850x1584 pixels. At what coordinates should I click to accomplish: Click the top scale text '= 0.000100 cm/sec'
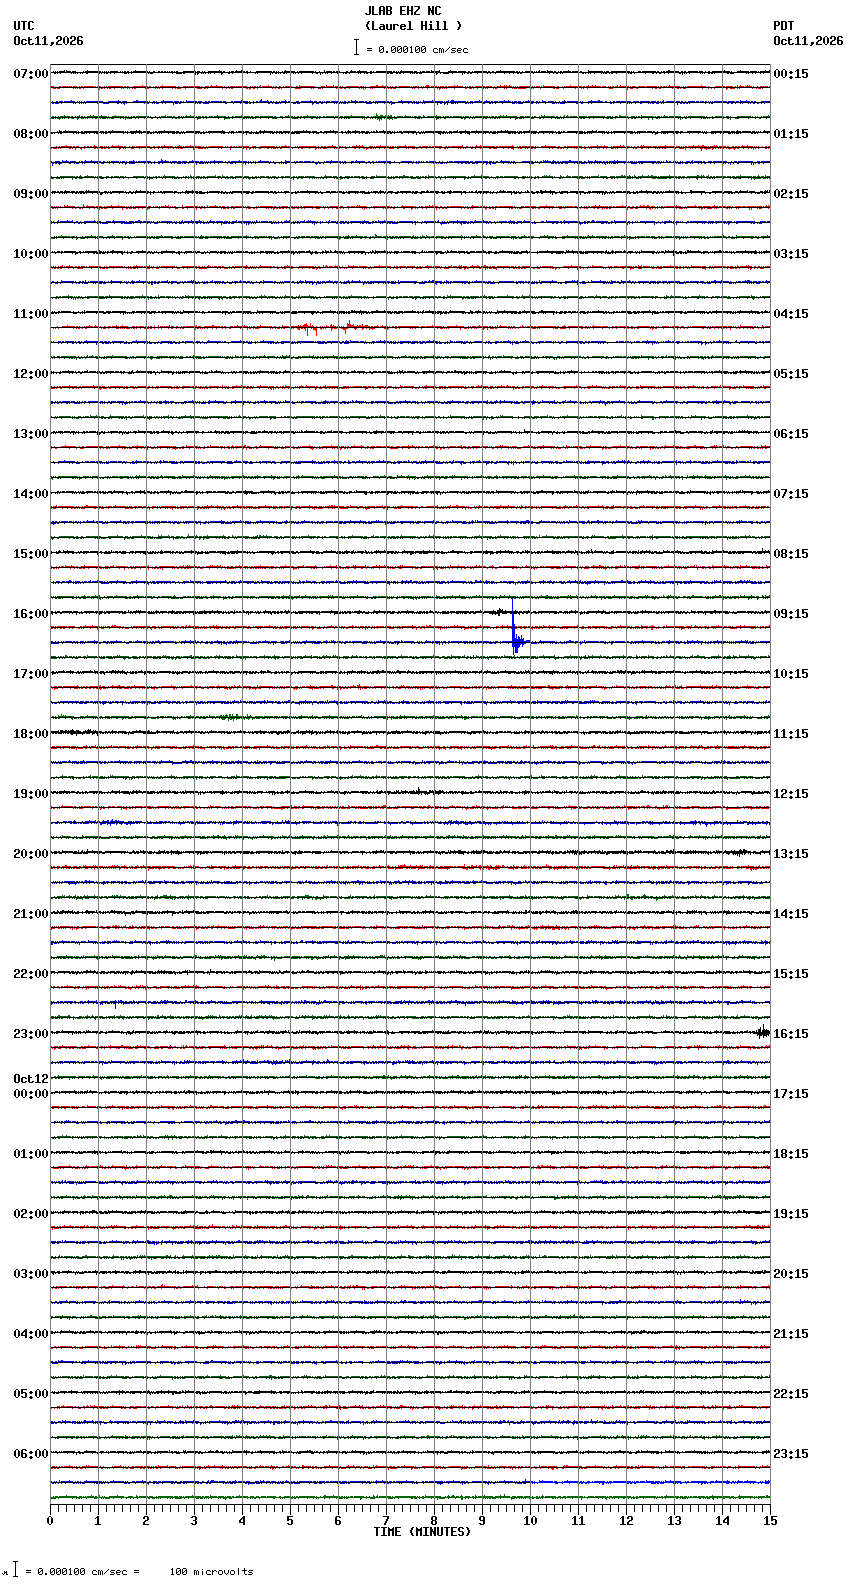(417, 49)
